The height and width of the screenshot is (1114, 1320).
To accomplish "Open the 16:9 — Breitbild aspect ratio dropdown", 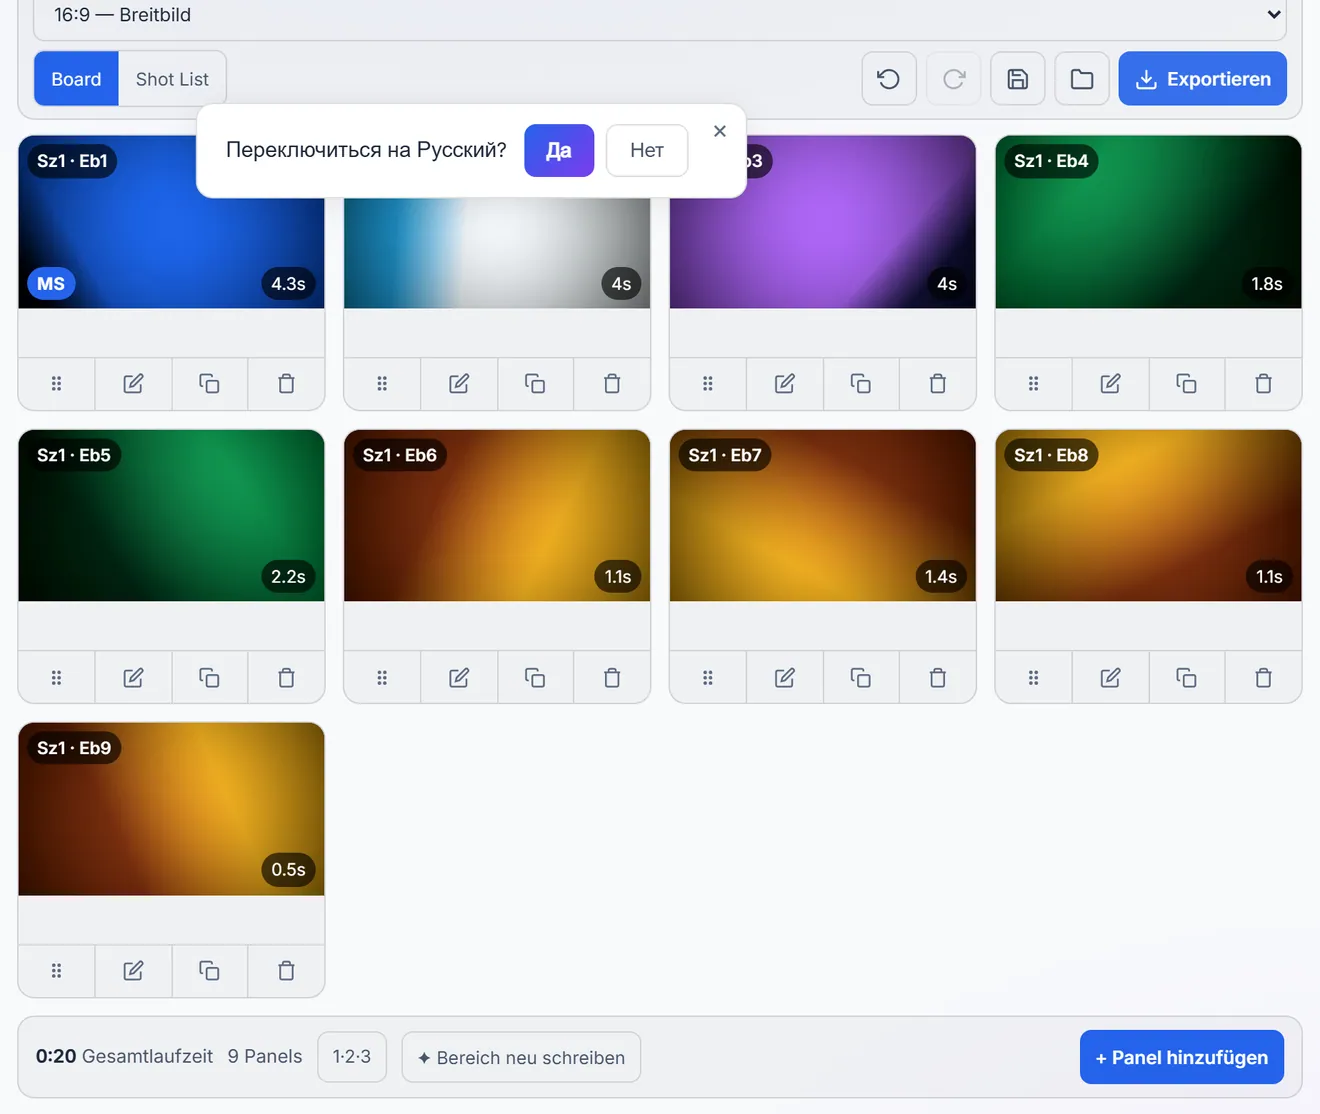I will coord(660,16).
